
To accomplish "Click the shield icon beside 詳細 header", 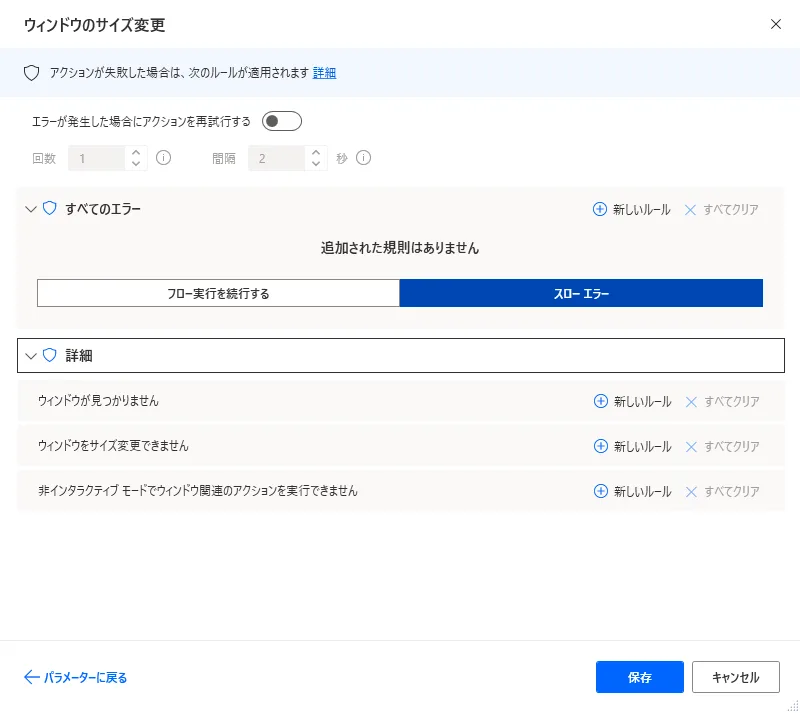I will click(50, 355).
